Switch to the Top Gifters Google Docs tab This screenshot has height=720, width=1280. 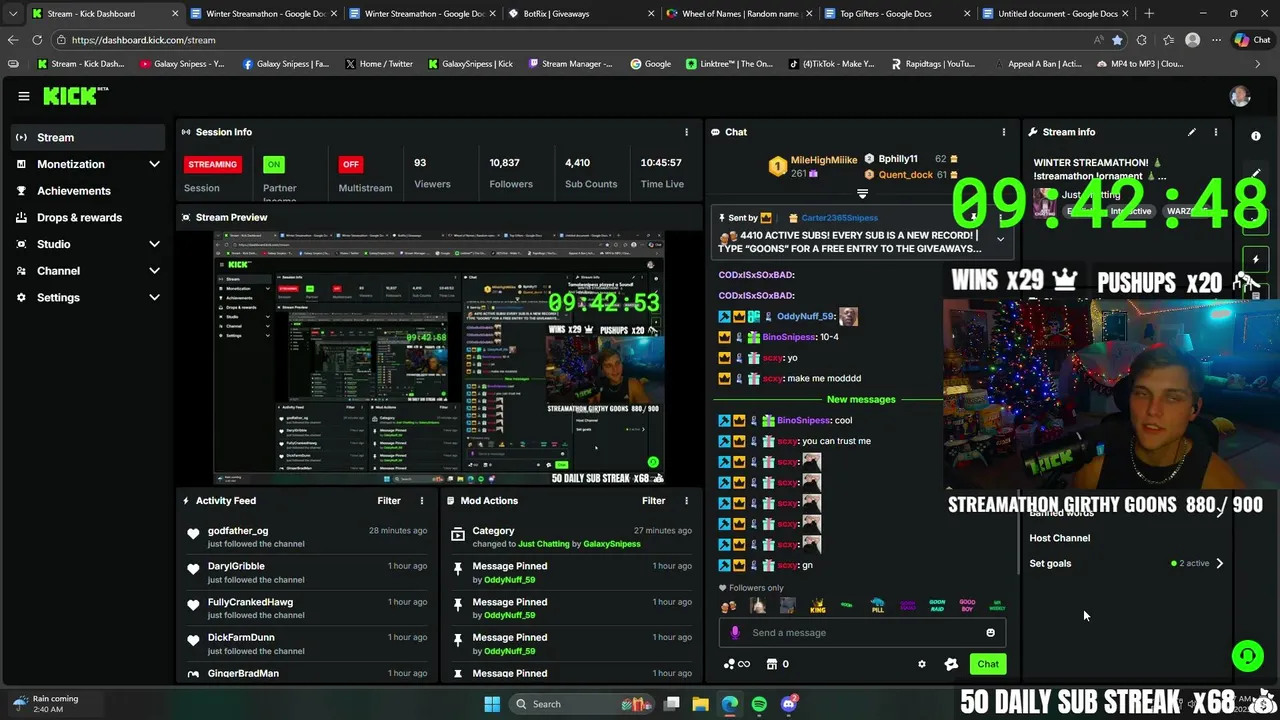[x=896, y=14]
